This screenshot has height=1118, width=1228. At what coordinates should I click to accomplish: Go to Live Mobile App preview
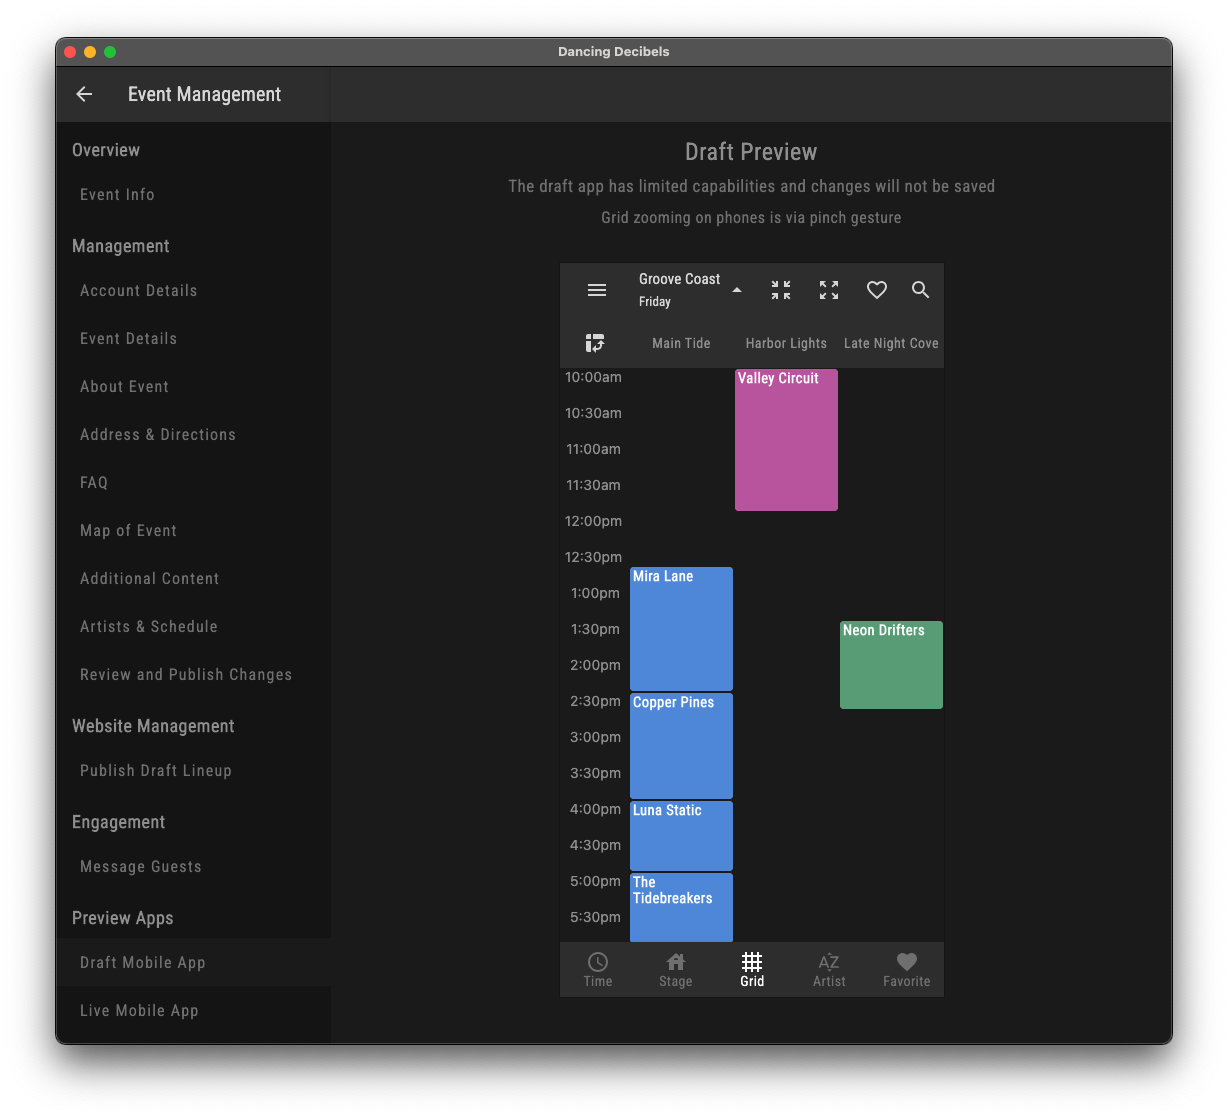pyautogui.click(x=139, y=1010)
